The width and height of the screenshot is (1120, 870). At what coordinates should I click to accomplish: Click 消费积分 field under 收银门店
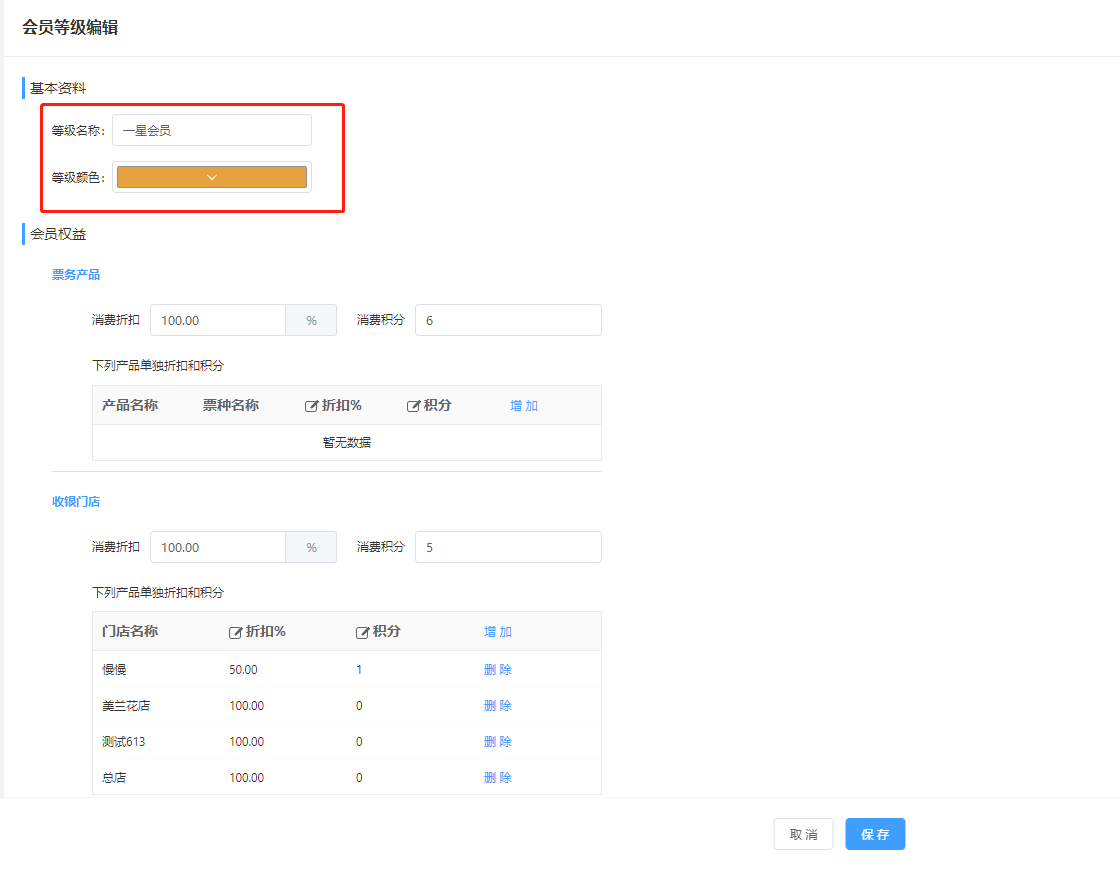pos(508,547)
